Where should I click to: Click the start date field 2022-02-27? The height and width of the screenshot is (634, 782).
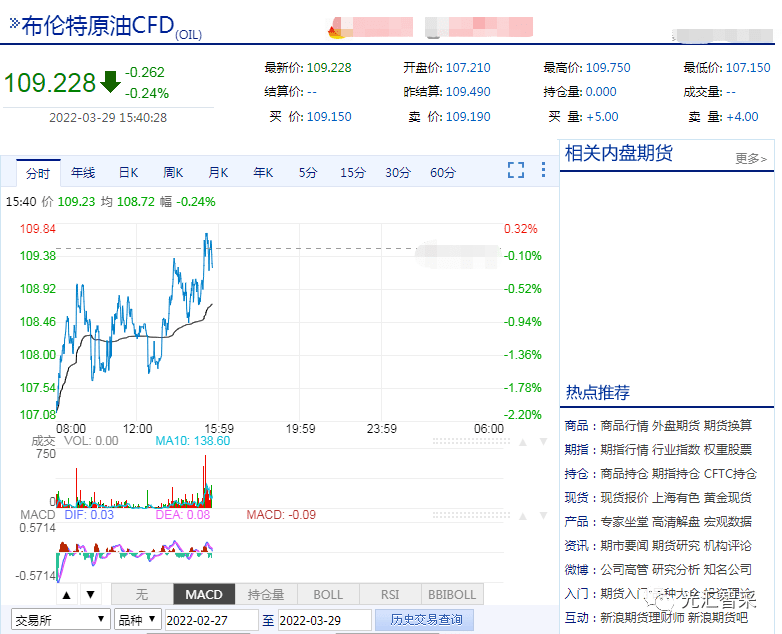(x=211, y=620)
